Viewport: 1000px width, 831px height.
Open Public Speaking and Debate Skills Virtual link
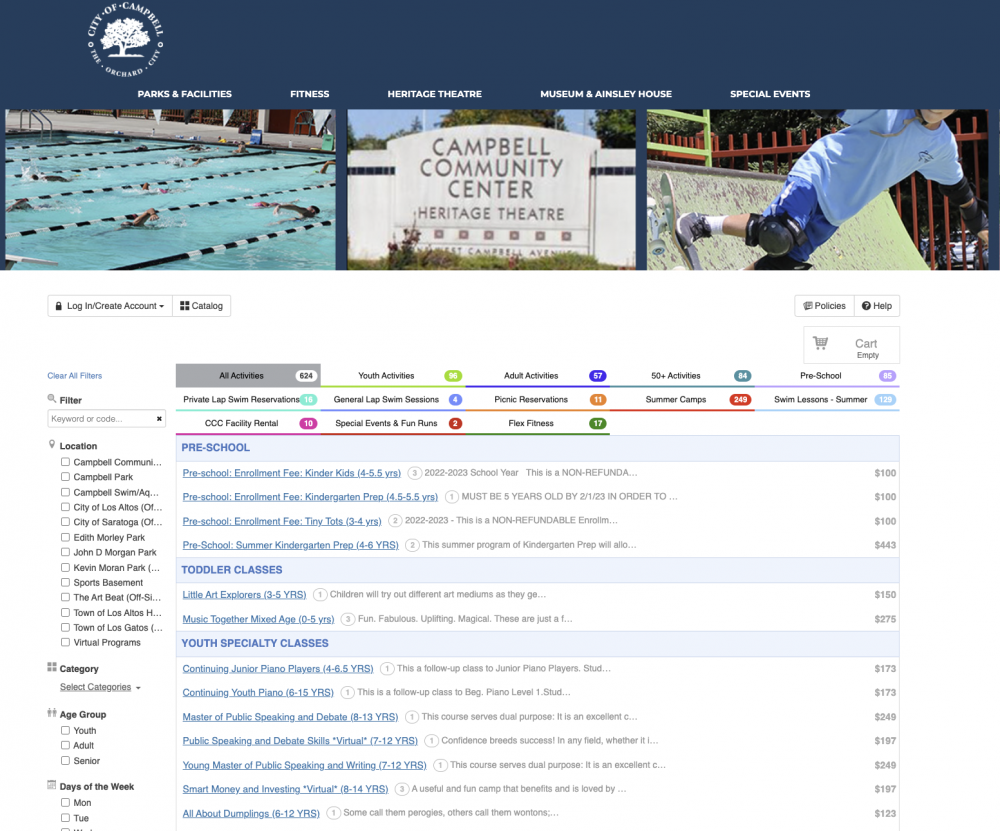click(x=300, y=741)
